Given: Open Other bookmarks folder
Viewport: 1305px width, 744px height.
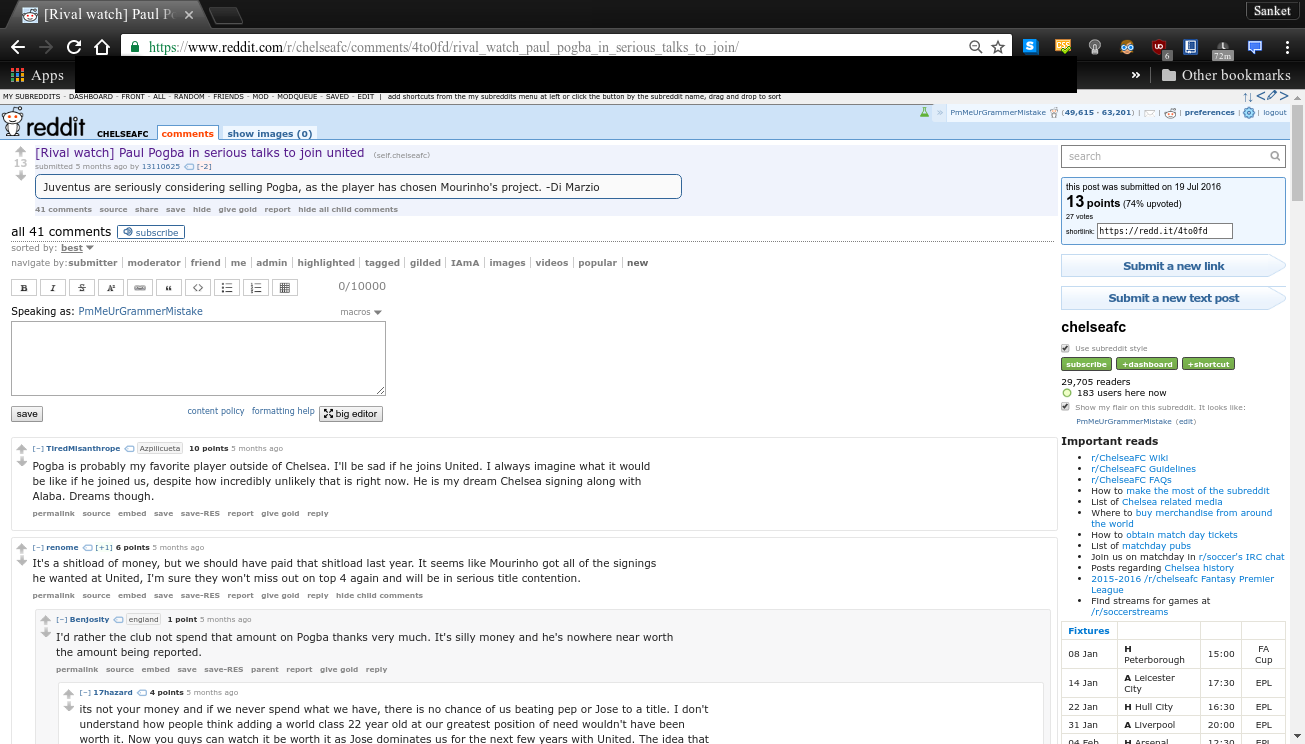Looking at the screenshot, I should click(1225, 75).
